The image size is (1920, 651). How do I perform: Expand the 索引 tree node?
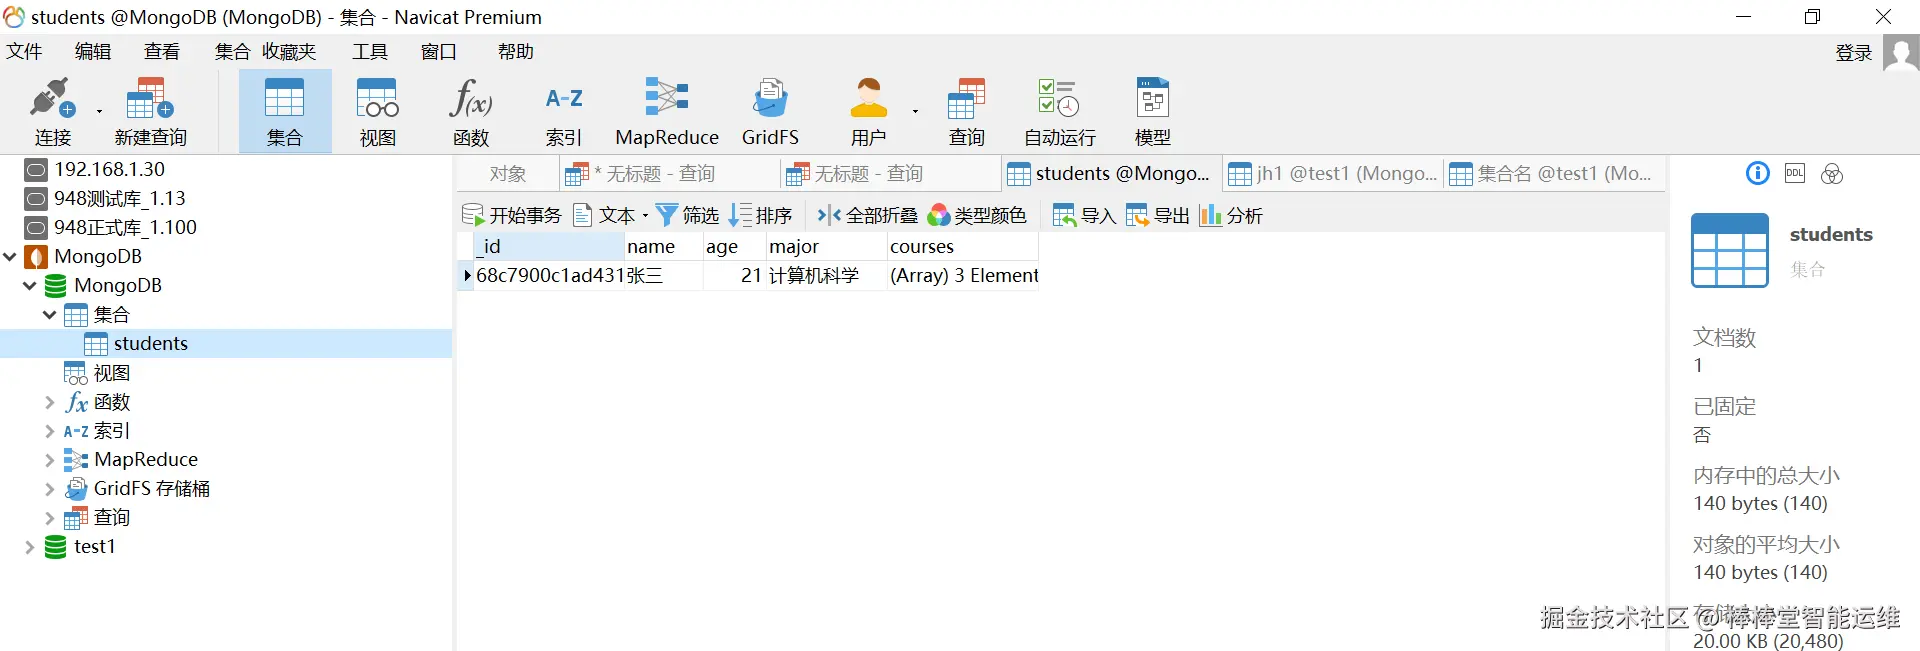coord(49,431)
